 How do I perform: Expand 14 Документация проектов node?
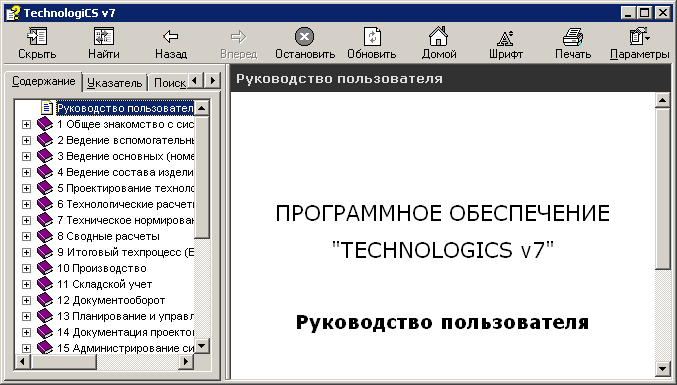[x=26, y=332]
